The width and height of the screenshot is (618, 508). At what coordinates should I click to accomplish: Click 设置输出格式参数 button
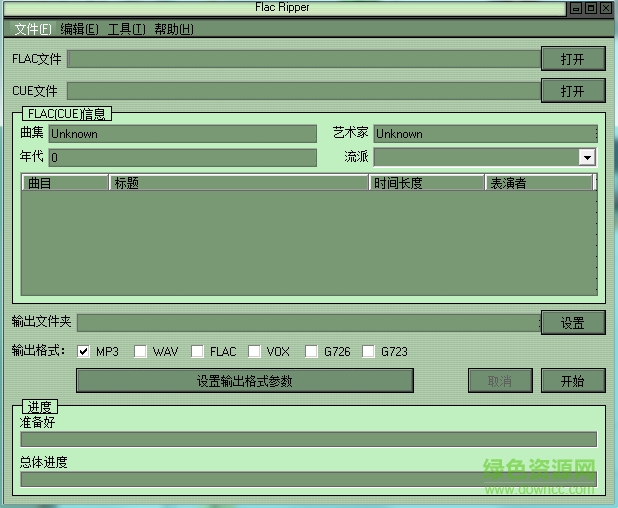click(245, 381)
